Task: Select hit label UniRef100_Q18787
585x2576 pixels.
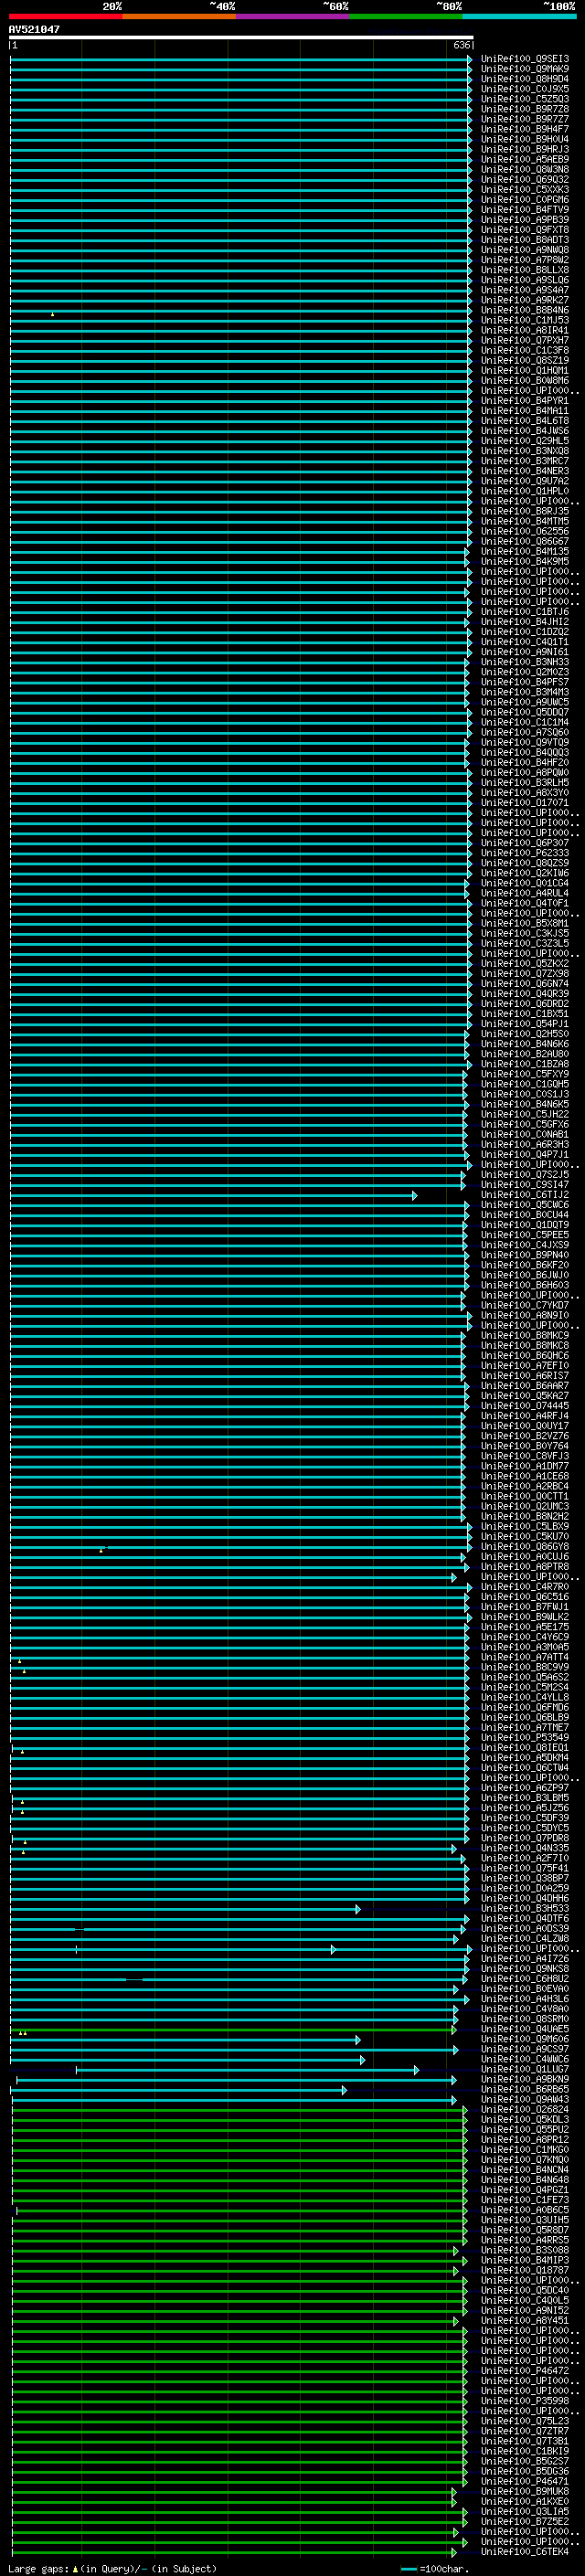Action: pos(525,2271)
